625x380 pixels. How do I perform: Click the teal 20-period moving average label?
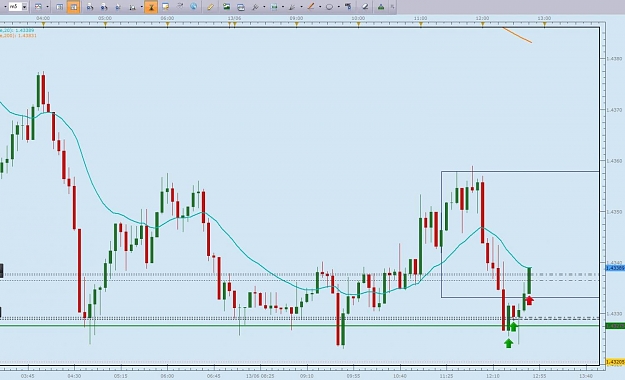coord(17,30)
